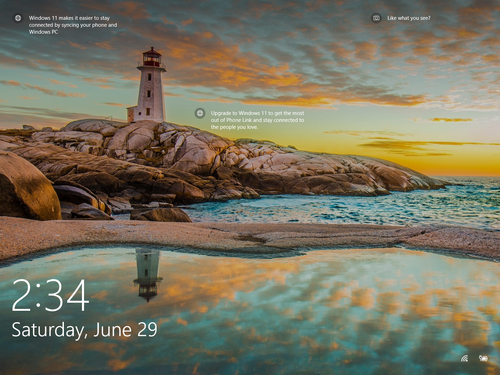Open the 'Upgrade to Windows 11' Phone Link text
Viewport: 500px width, 375px height.
(257, 120)
